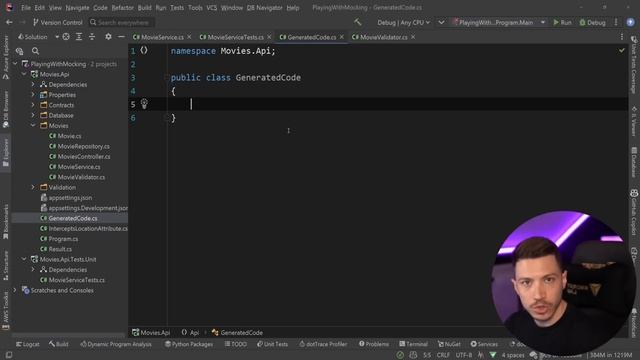Open the File menu
This screenshot has width=640, height=360.
[26, 8]
